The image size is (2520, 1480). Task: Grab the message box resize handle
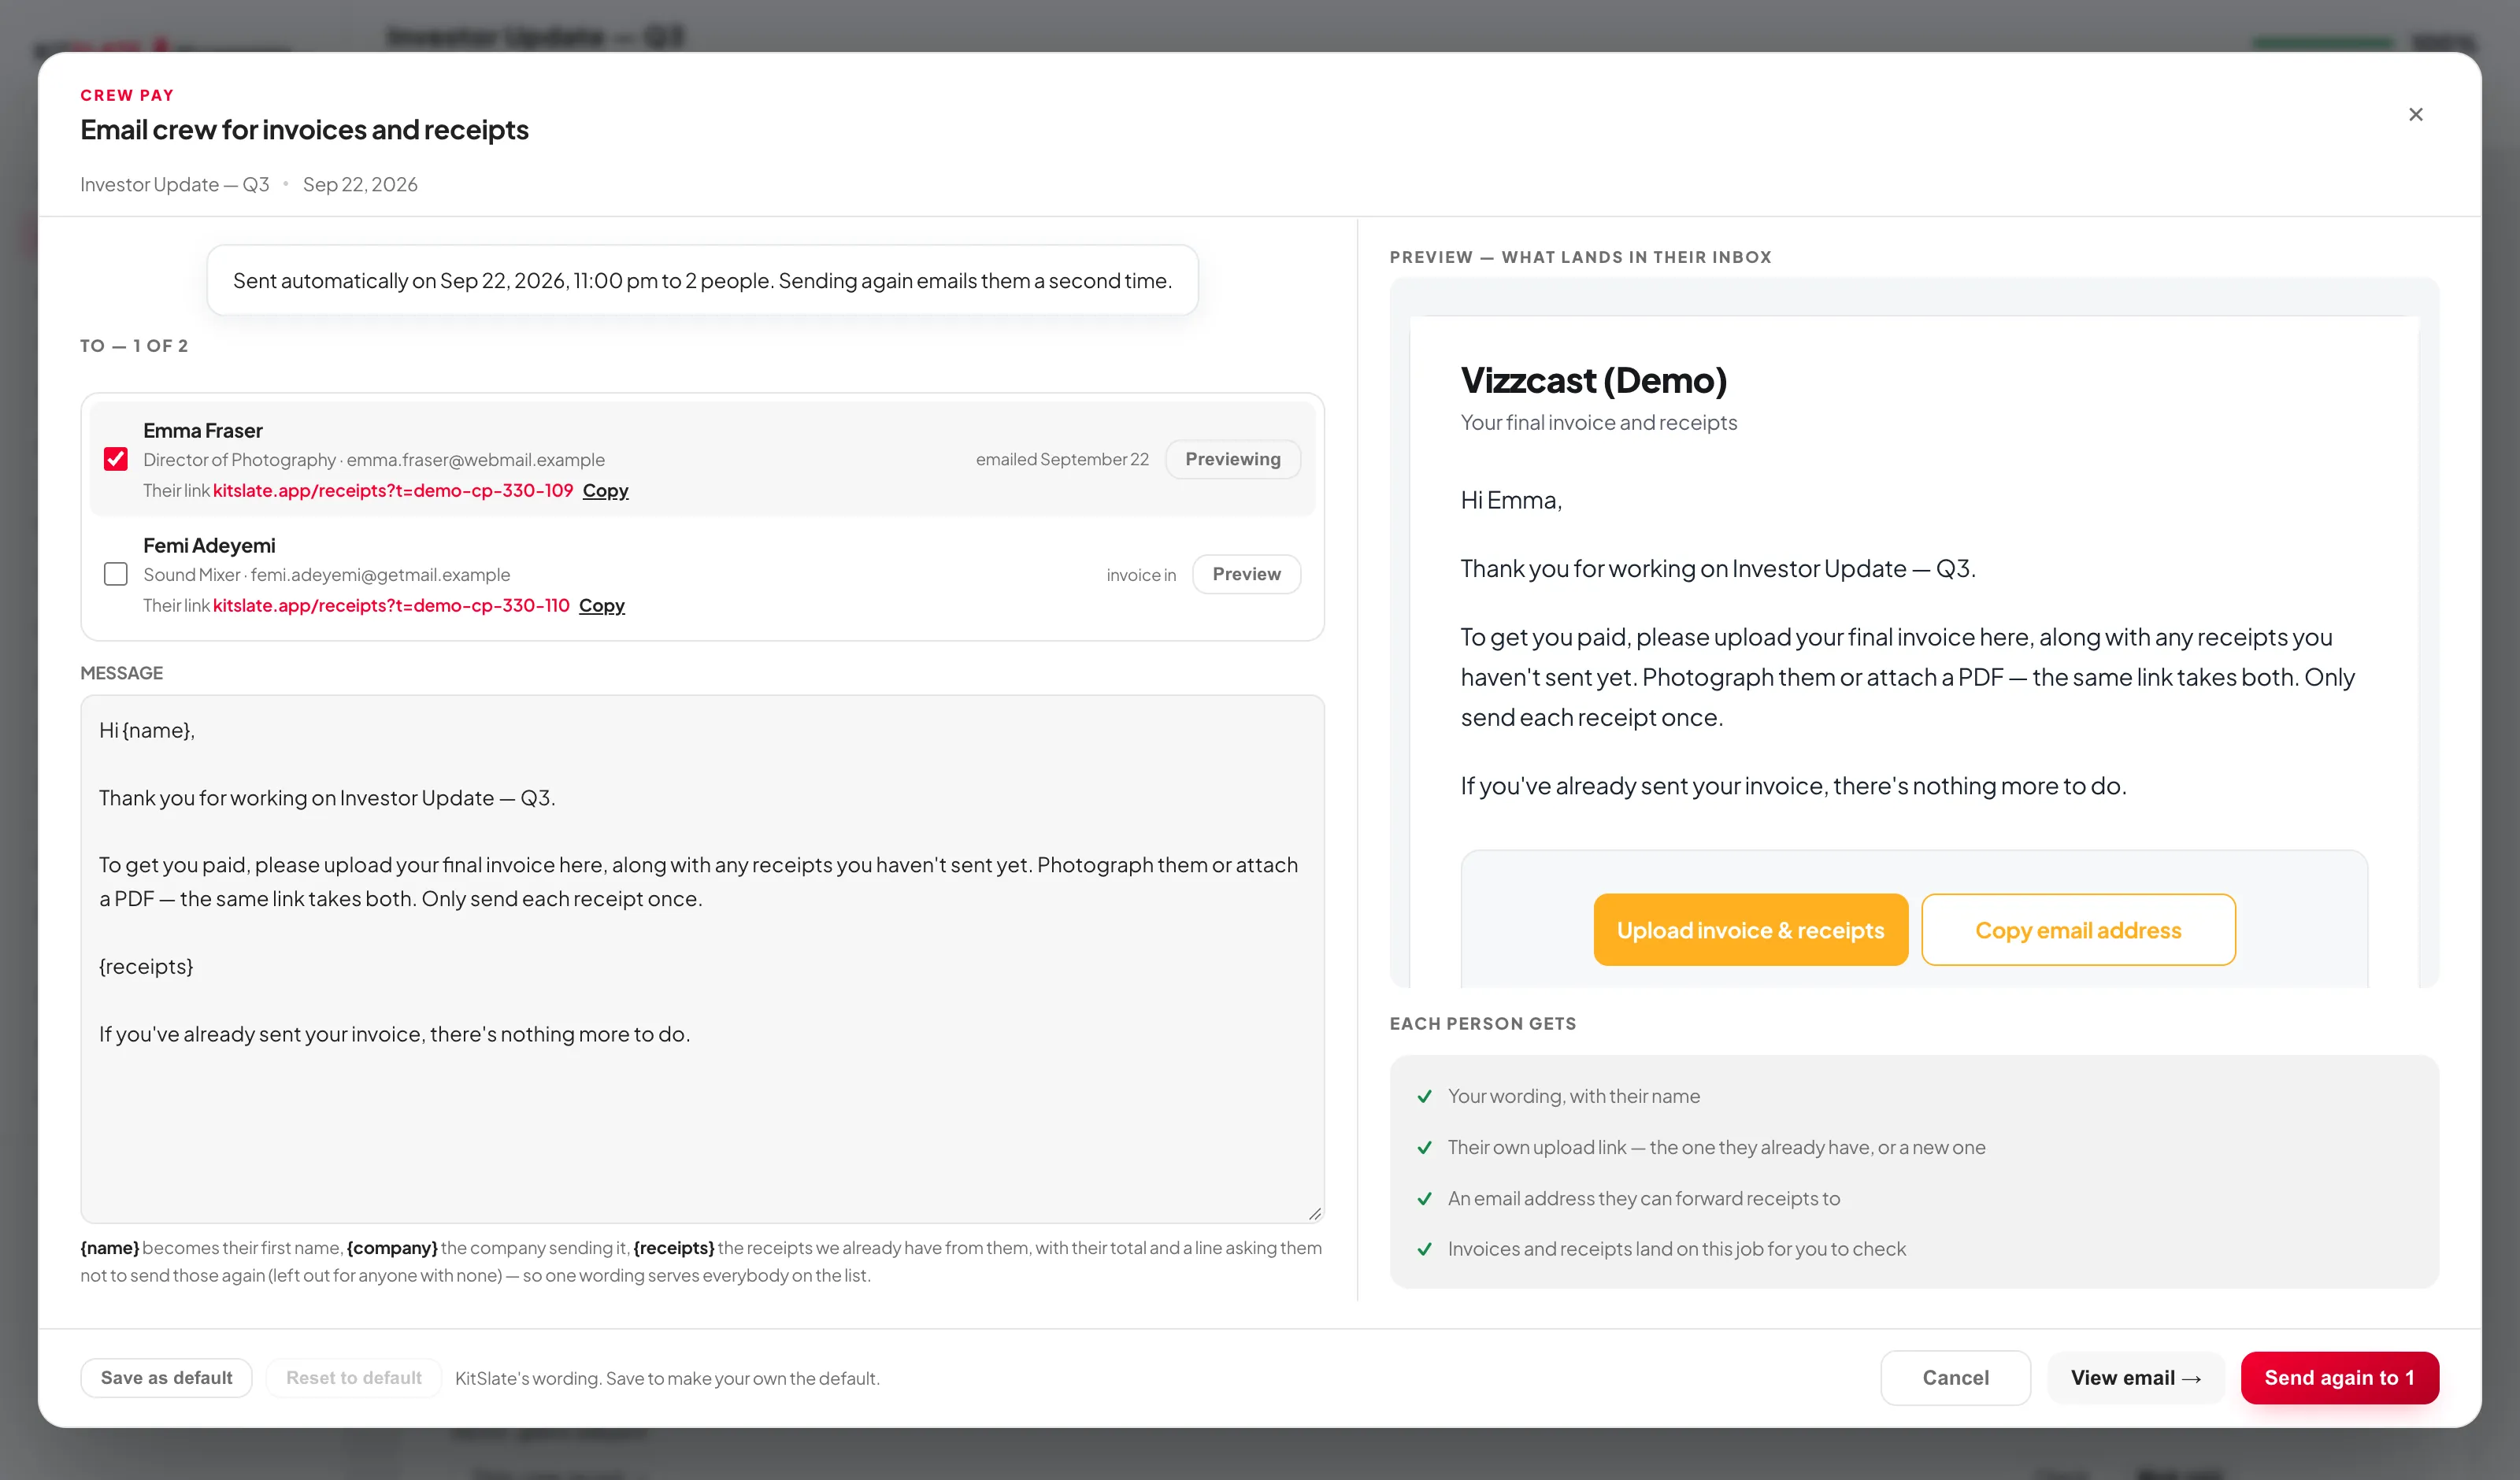click(1314, 1213)
